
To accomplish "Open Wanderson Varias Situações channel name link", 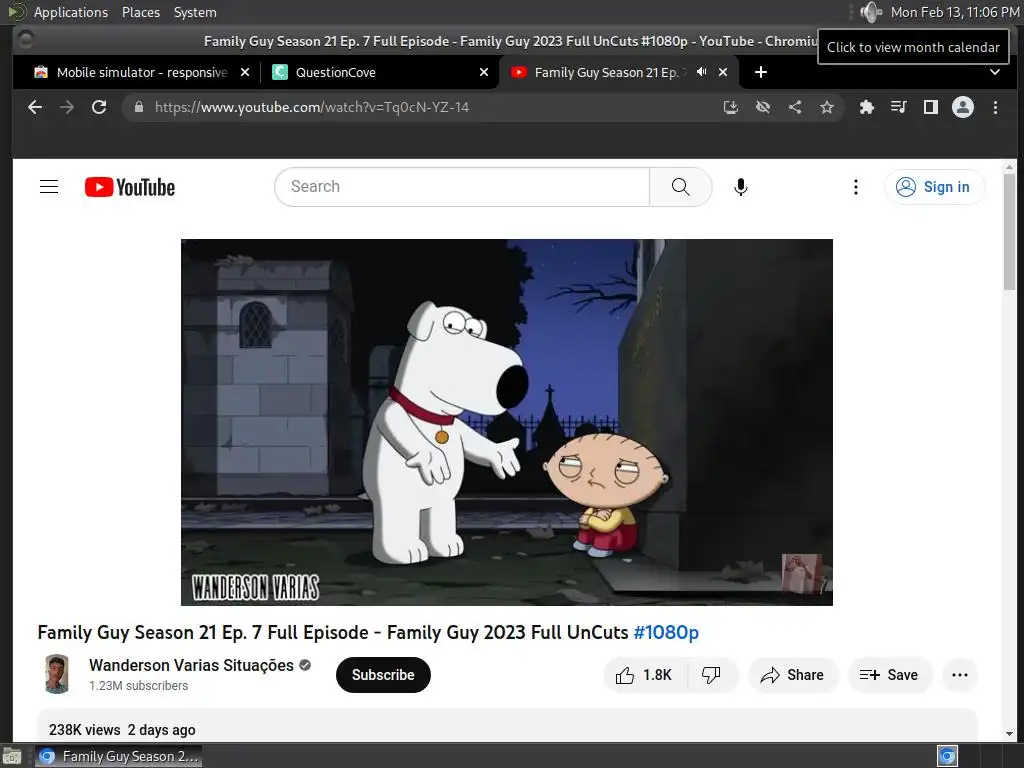I will 191,665.
